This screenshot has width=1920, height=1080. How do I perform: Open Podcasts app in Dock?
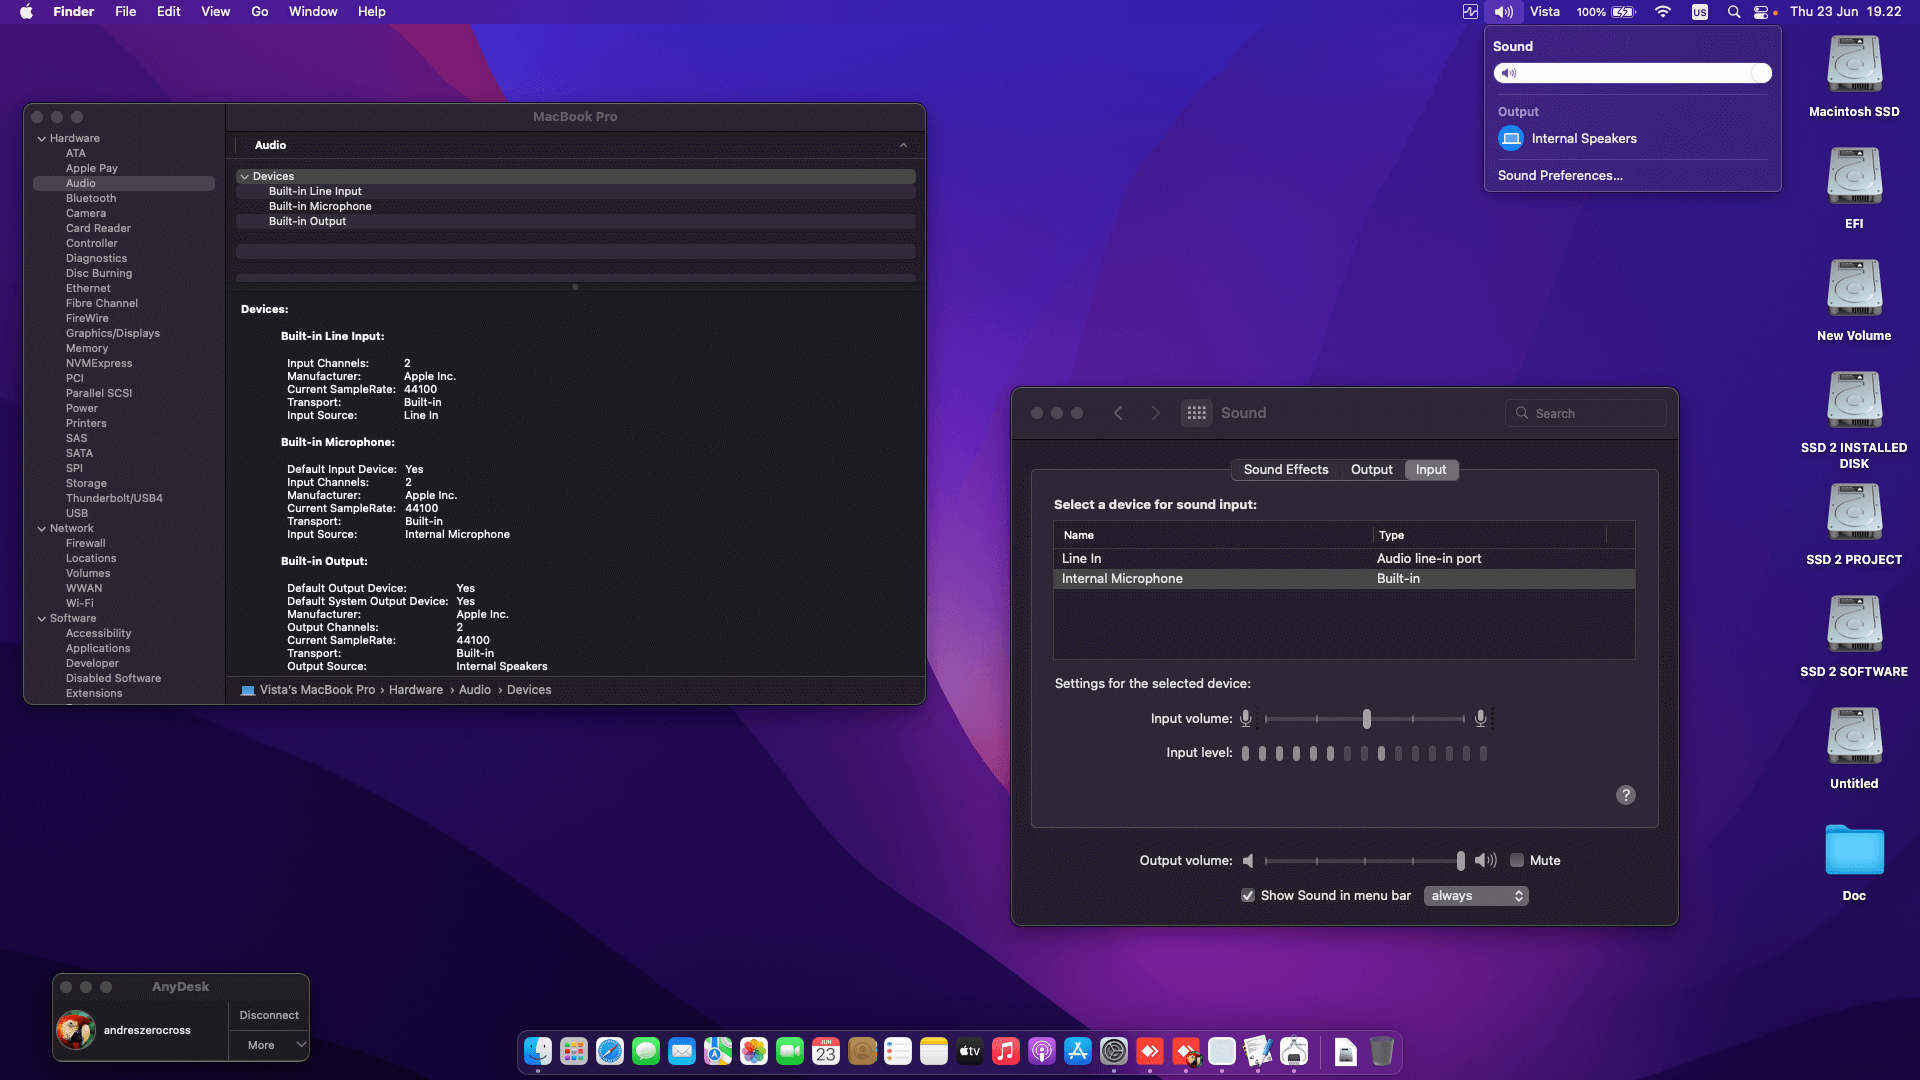point(1042,1051)
